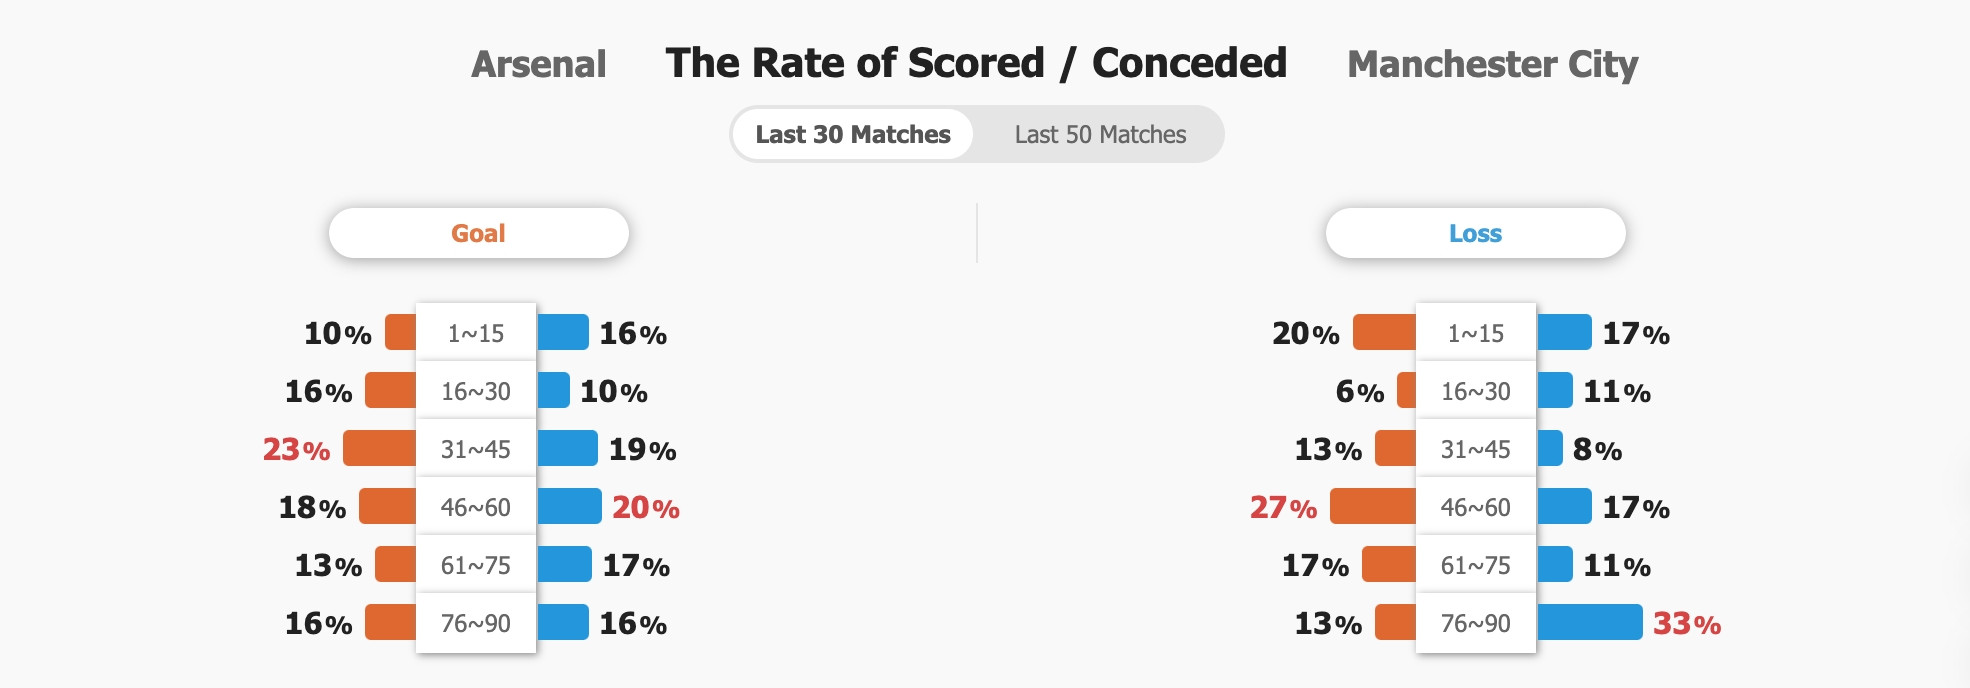This screenshot has width=1970, height=688.
Task: Click the 1~15 interval in Goal chart
Action: coord(476,333)
